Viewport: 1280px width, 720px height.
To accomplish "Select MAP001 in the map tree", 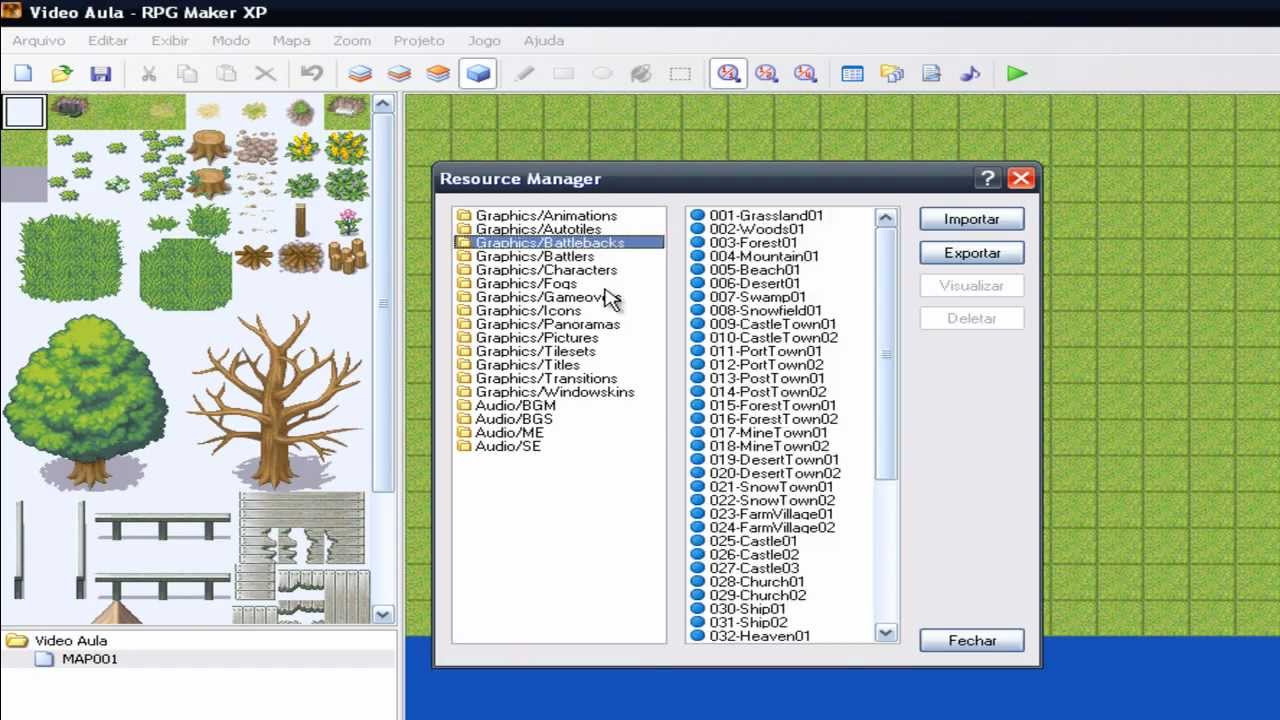I will coord(89,659).
